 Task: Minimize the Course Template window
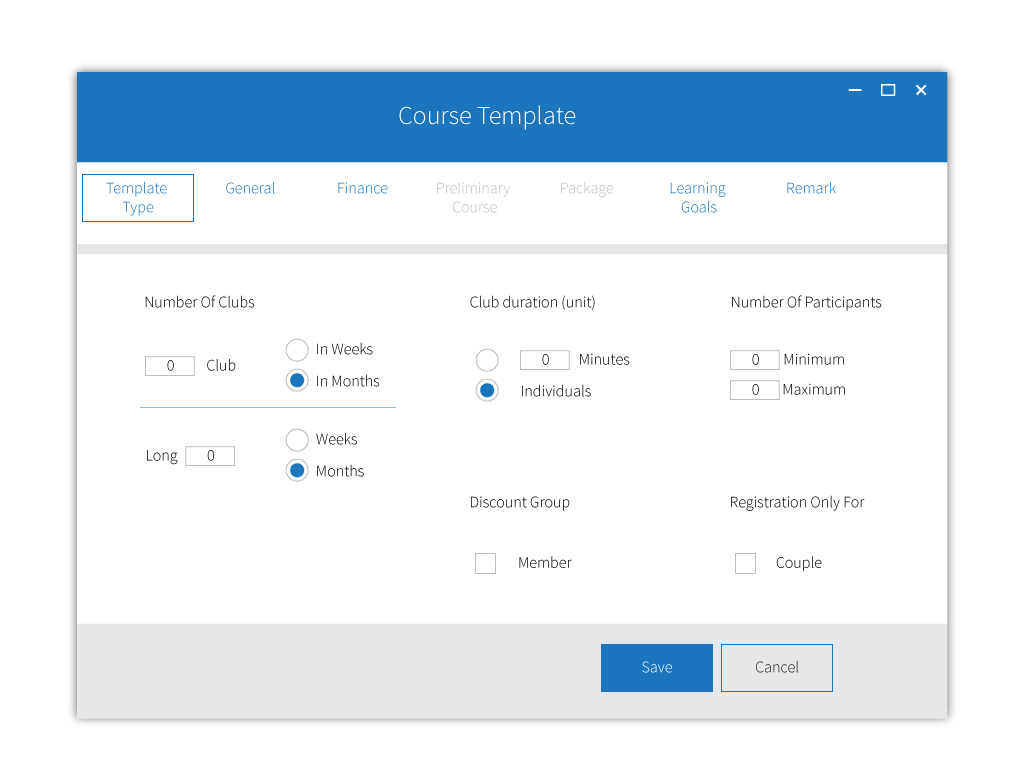tap(855, 90)
